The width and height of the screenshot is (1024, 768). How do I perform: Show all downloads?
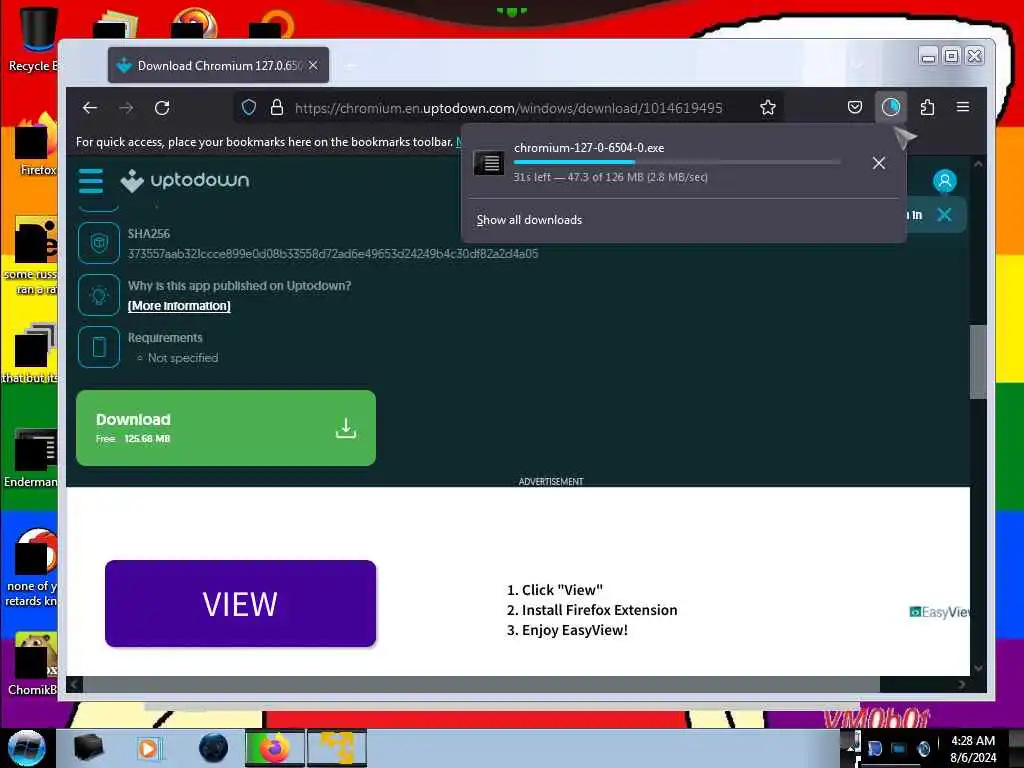click(529, 220)
